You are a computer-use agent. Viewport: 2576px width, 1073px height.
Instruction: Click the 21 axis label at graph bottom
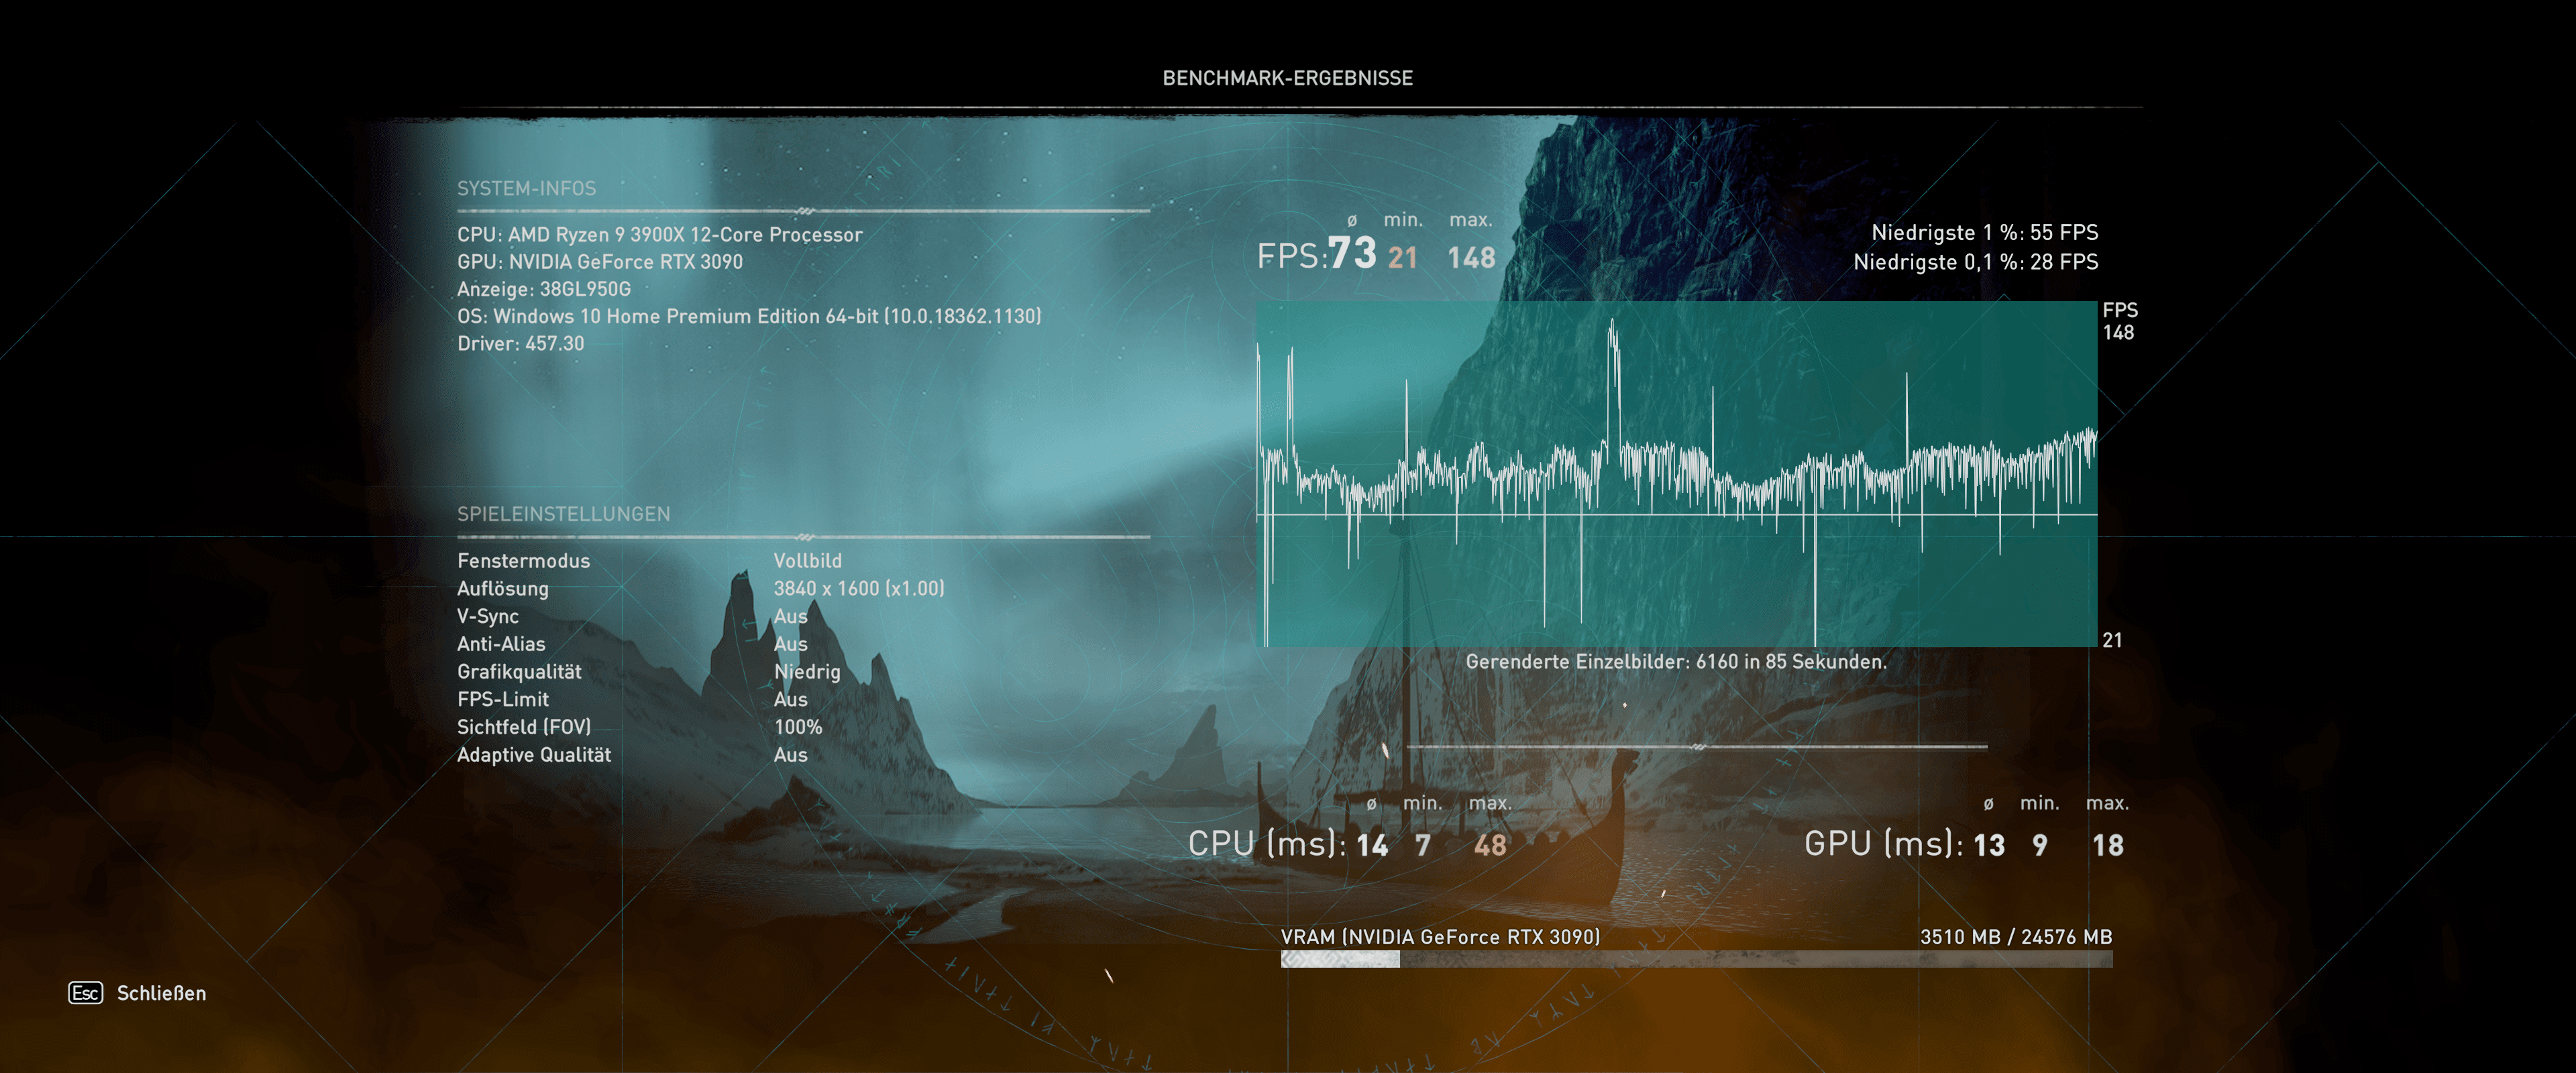point(2112,640)
